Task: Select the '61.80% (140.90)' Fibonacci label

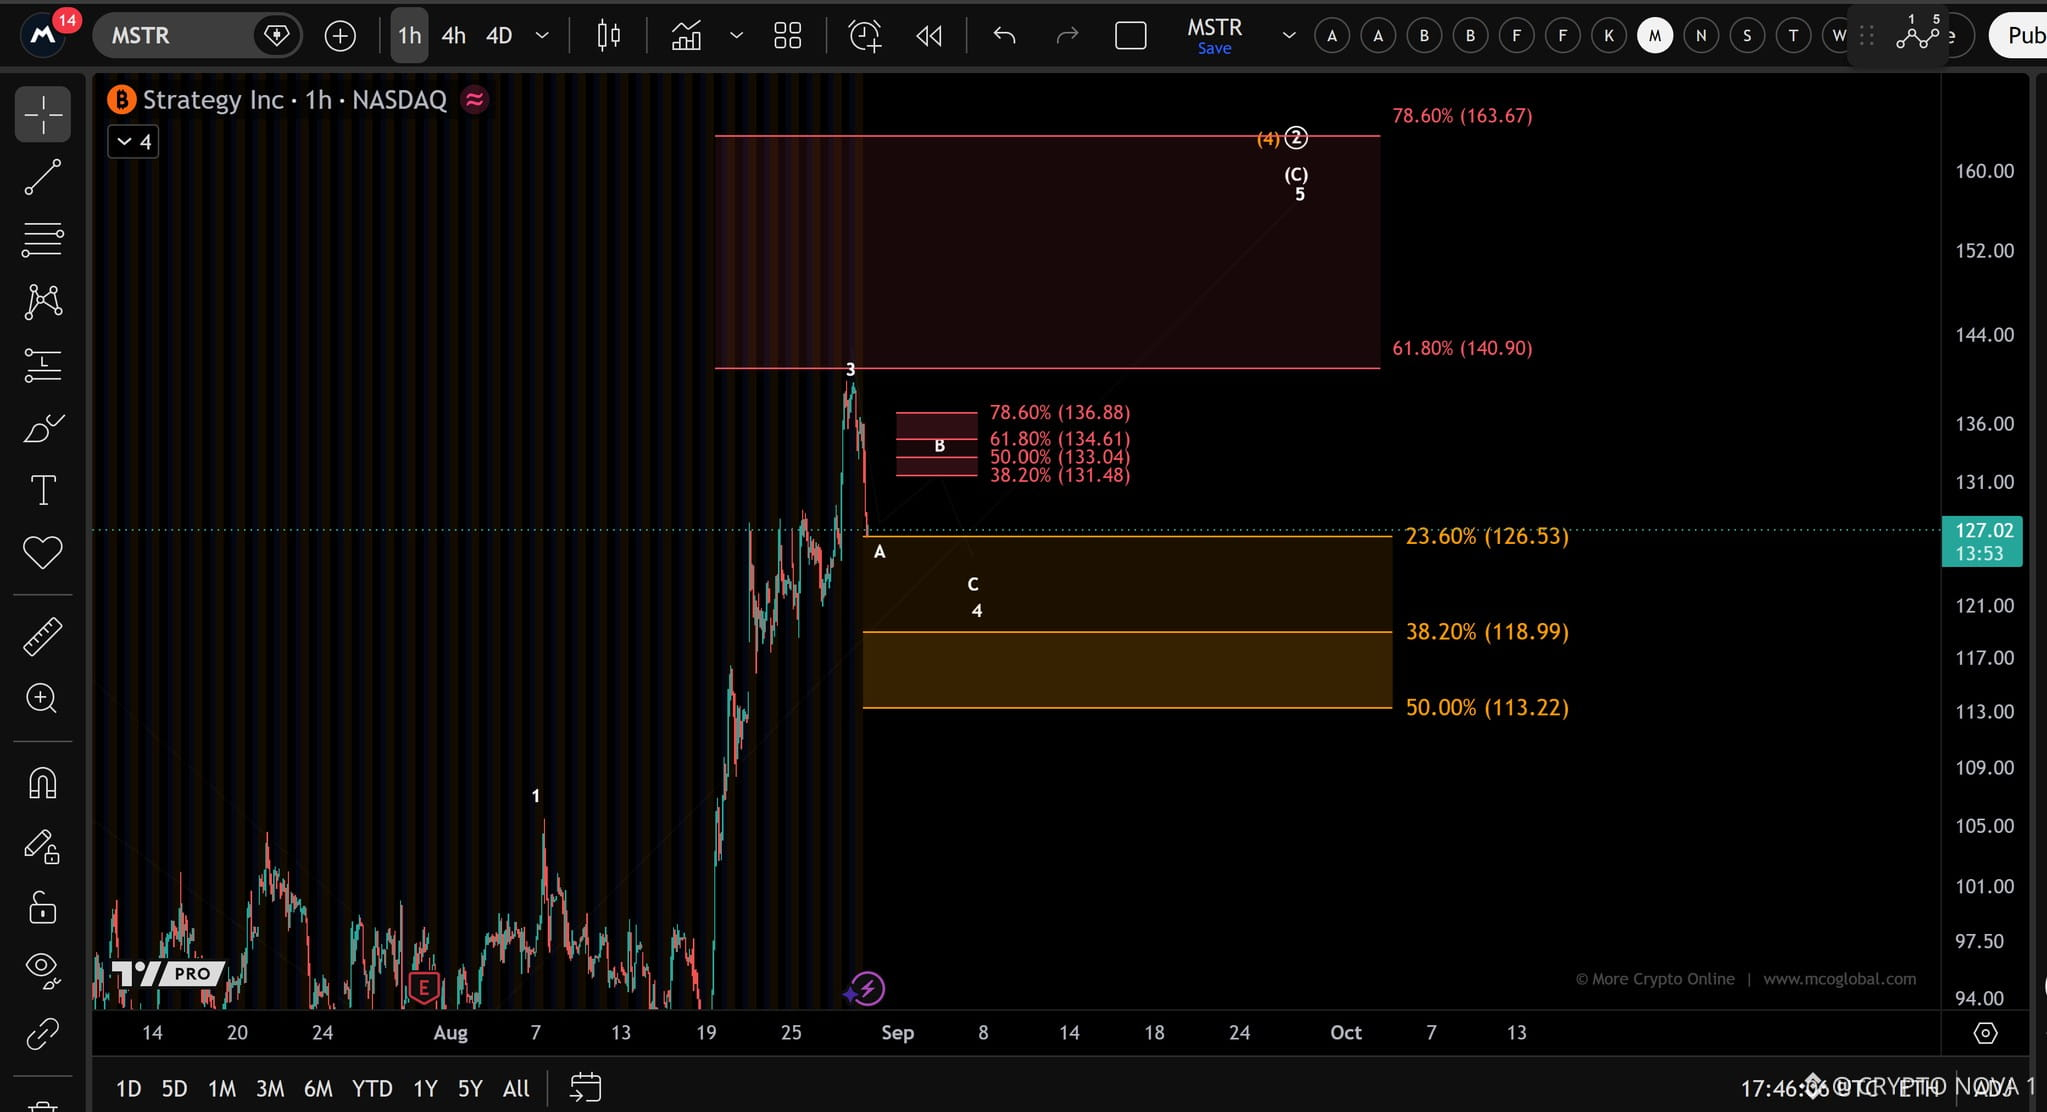Action: coord(1462,348)
